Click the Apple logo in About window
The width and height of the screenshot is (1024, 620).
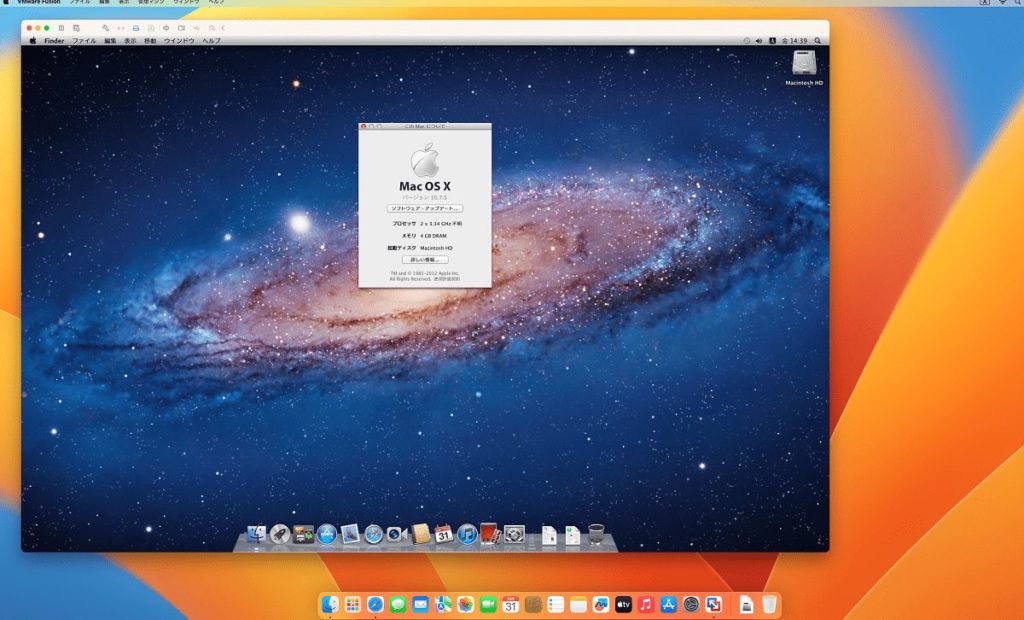(x=424, y=160)
